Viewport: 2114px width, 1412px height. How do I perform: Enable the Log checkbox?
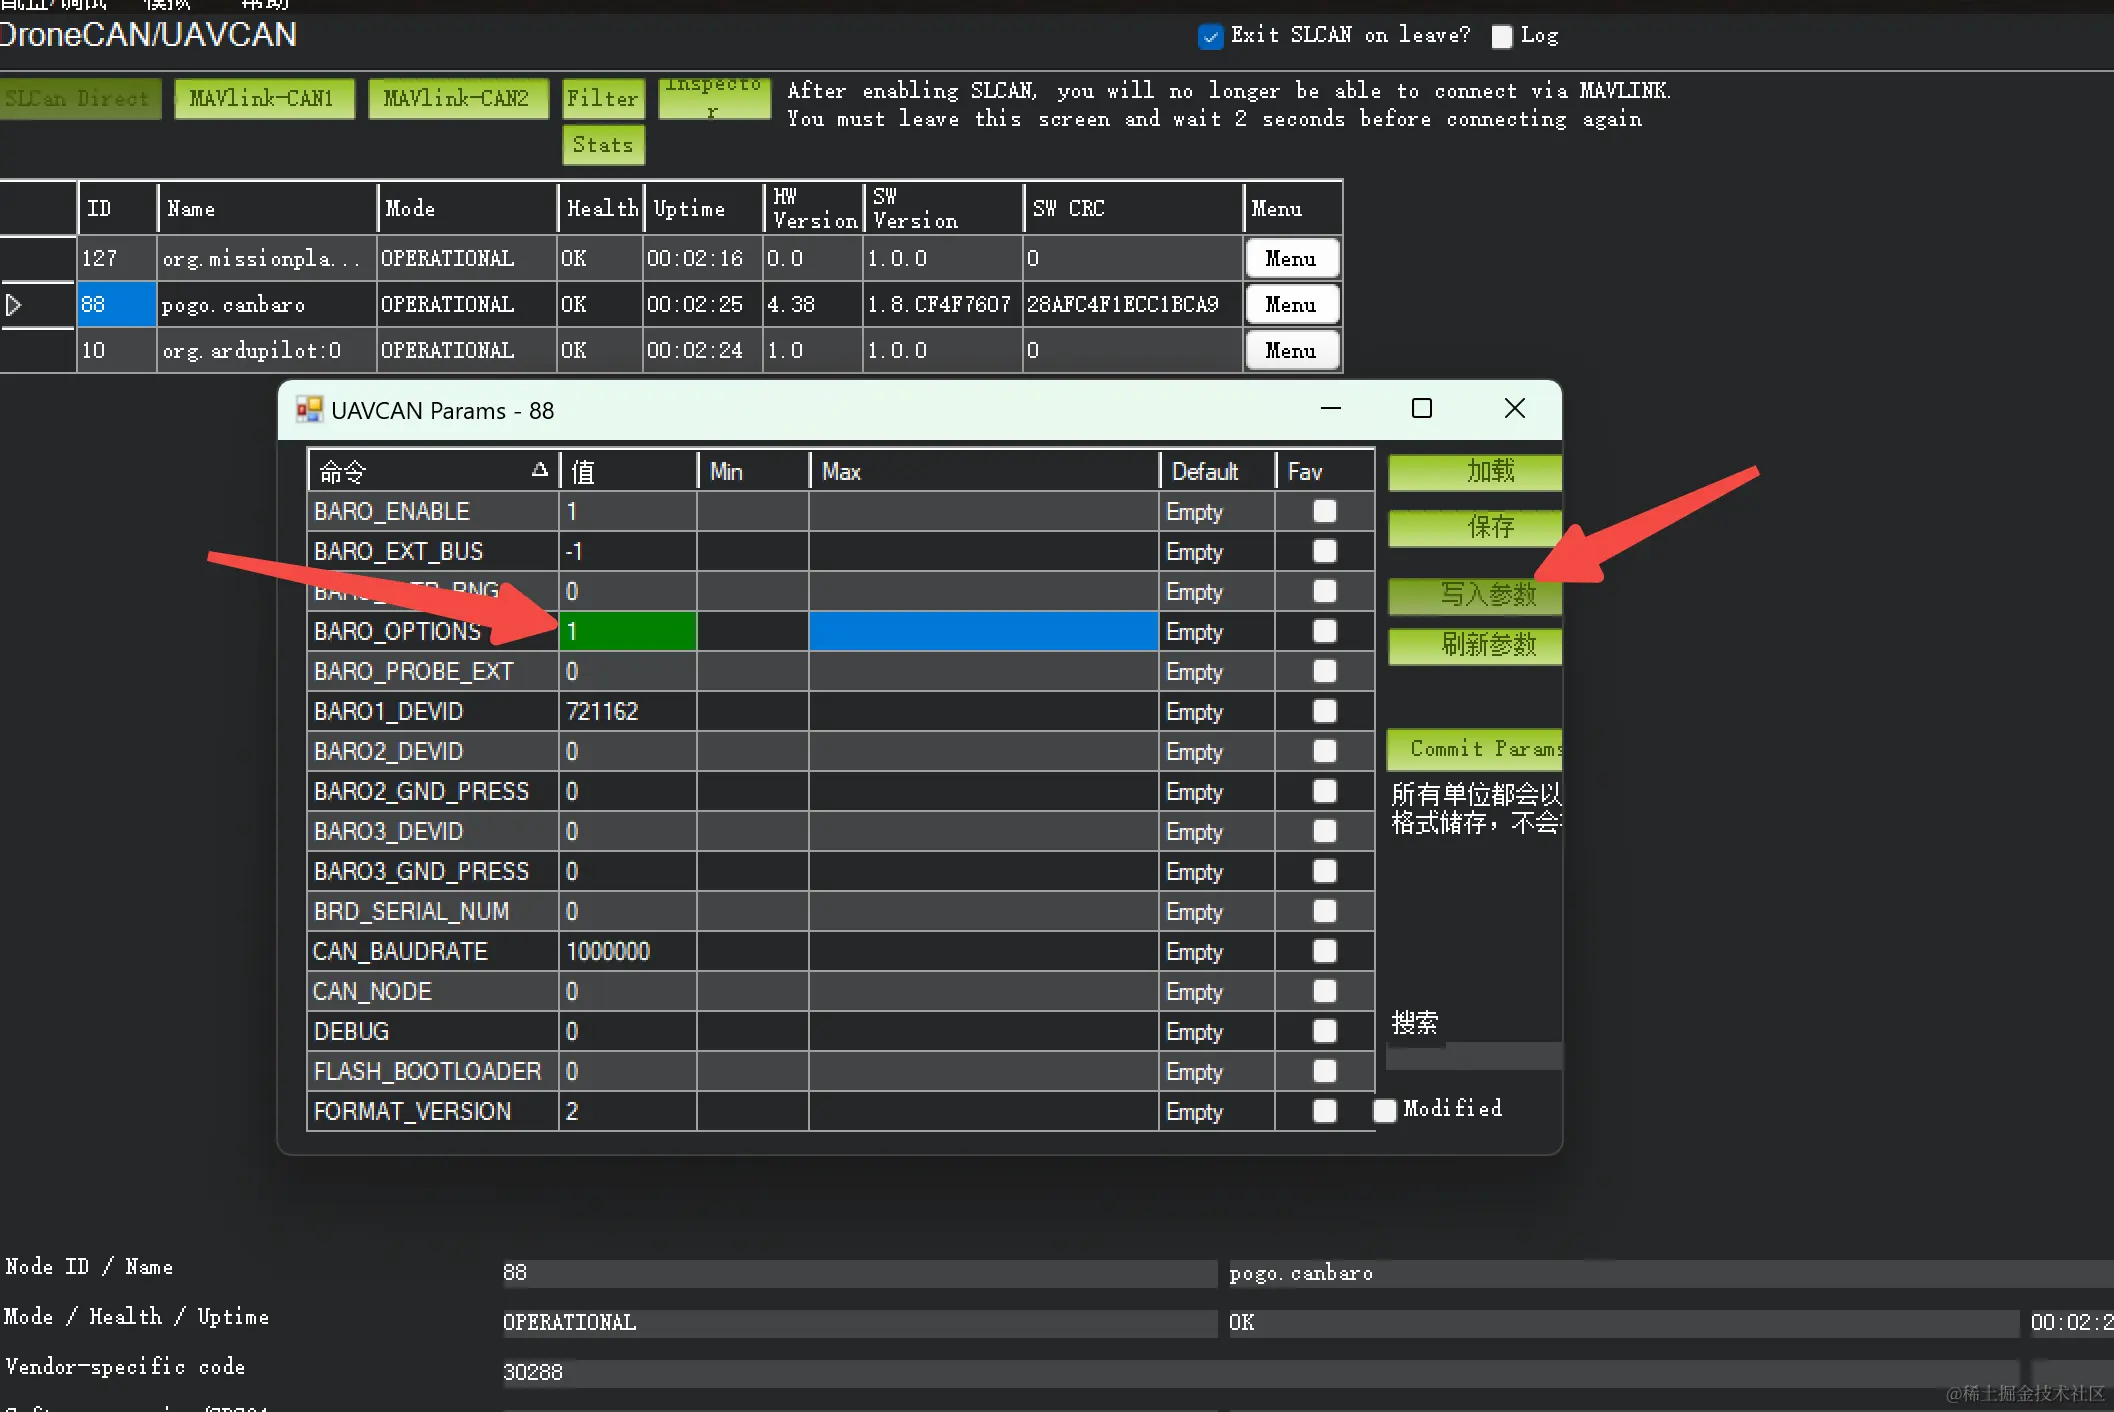[x=1502, y=36]
